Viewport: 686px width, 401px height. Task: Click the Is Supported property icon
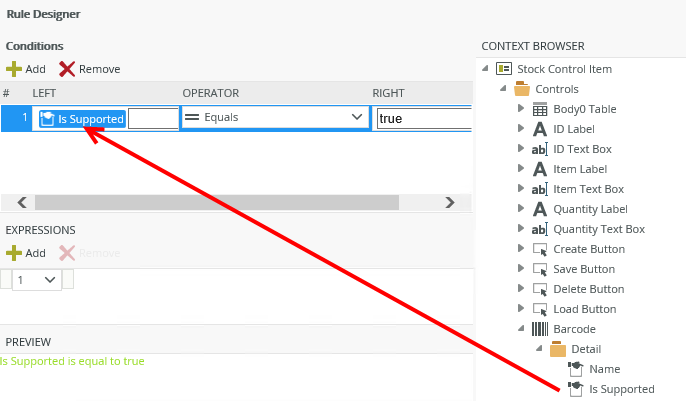pyautogui.click(x=575, y=389)
